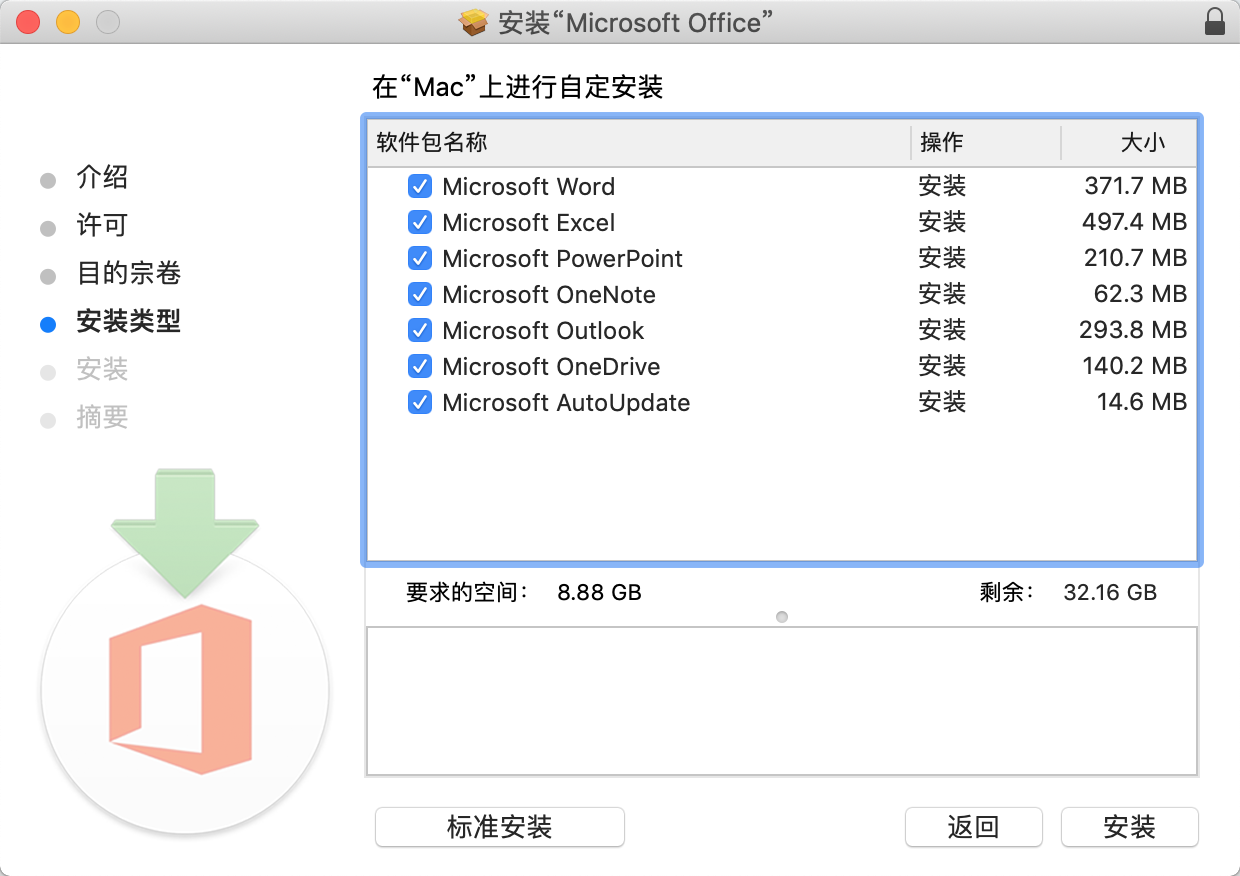This screenshot has width=1240, height=876.
Task: Click the 返回 button to go back
Action: point(973,827)
